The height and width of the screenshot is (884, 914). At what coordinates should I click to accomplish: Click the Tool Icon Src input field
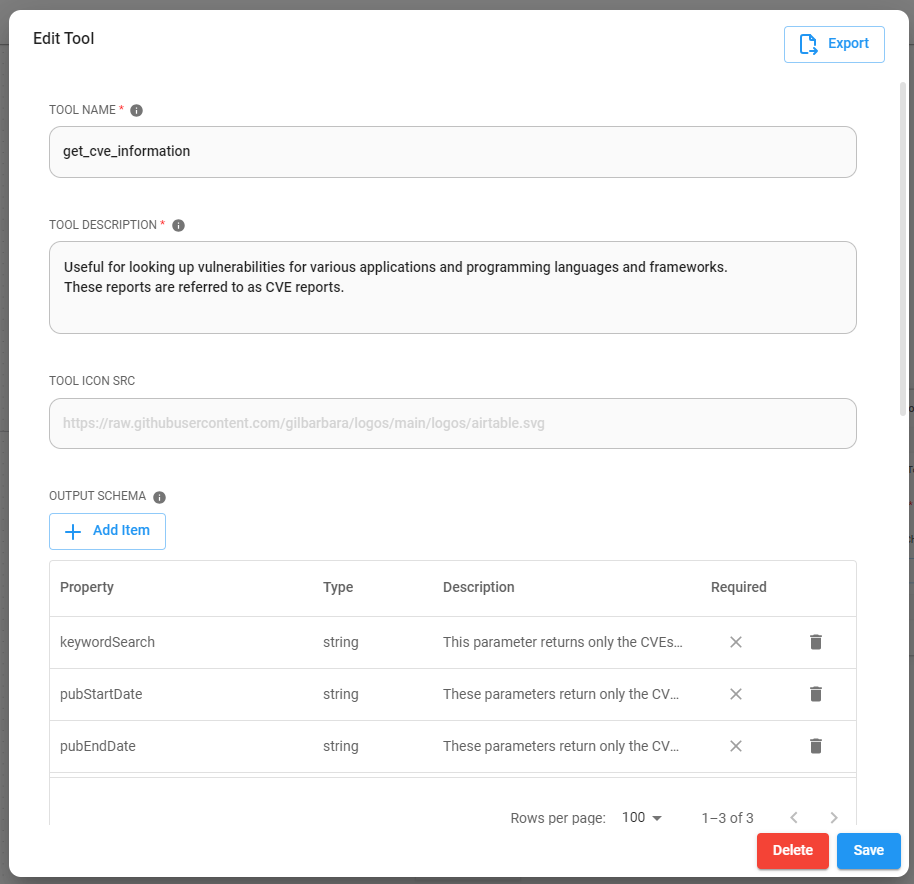[x=452, y=424]
